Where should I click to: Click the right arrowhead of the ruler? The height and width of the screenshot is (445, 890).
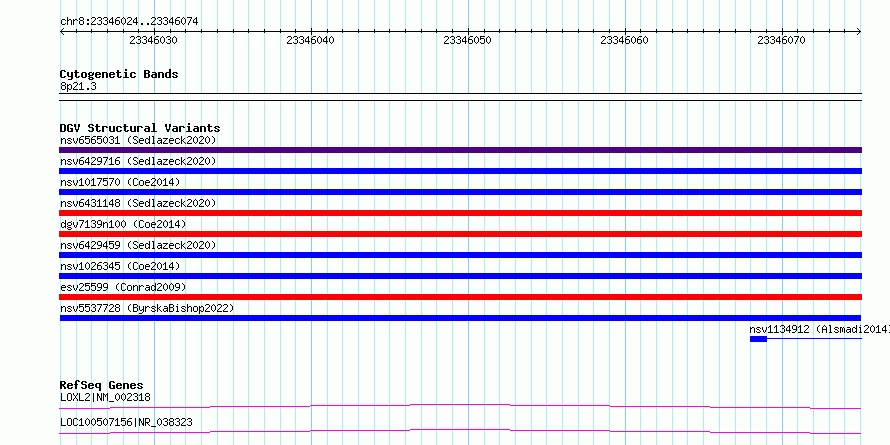point(859,32)
